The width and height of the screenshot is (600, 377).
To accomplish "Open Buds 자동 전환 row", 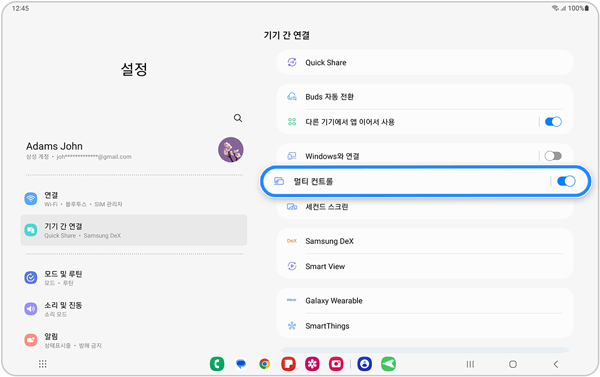I will pyautogui.click(x=425, y=96).
